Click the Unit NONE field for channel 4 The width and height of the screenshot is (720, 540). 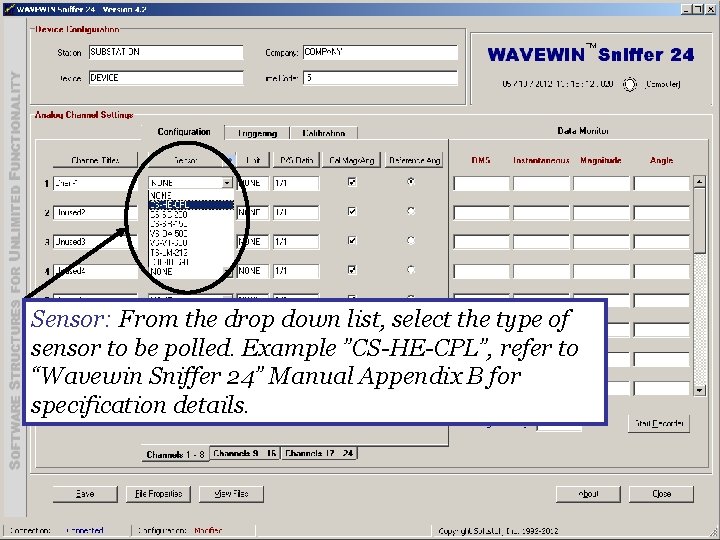coord(253,271)
